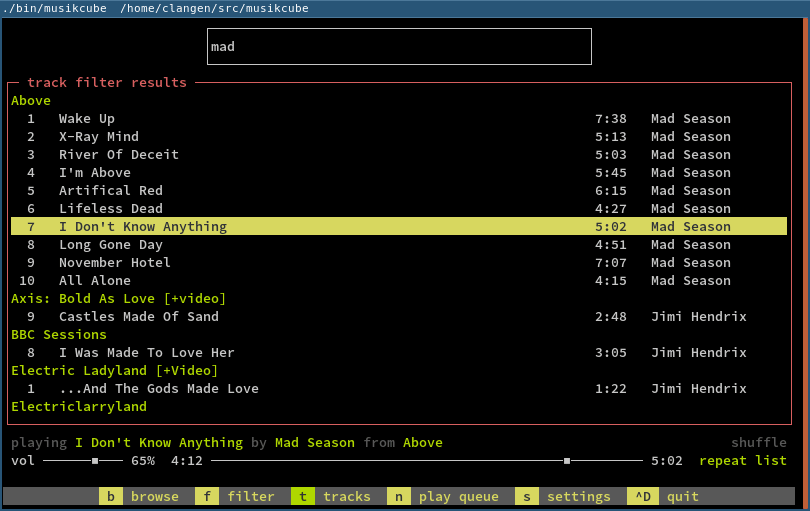Select track "River Of Deceit"
This screenshot has height=511, width=810.
pos(399,155)
